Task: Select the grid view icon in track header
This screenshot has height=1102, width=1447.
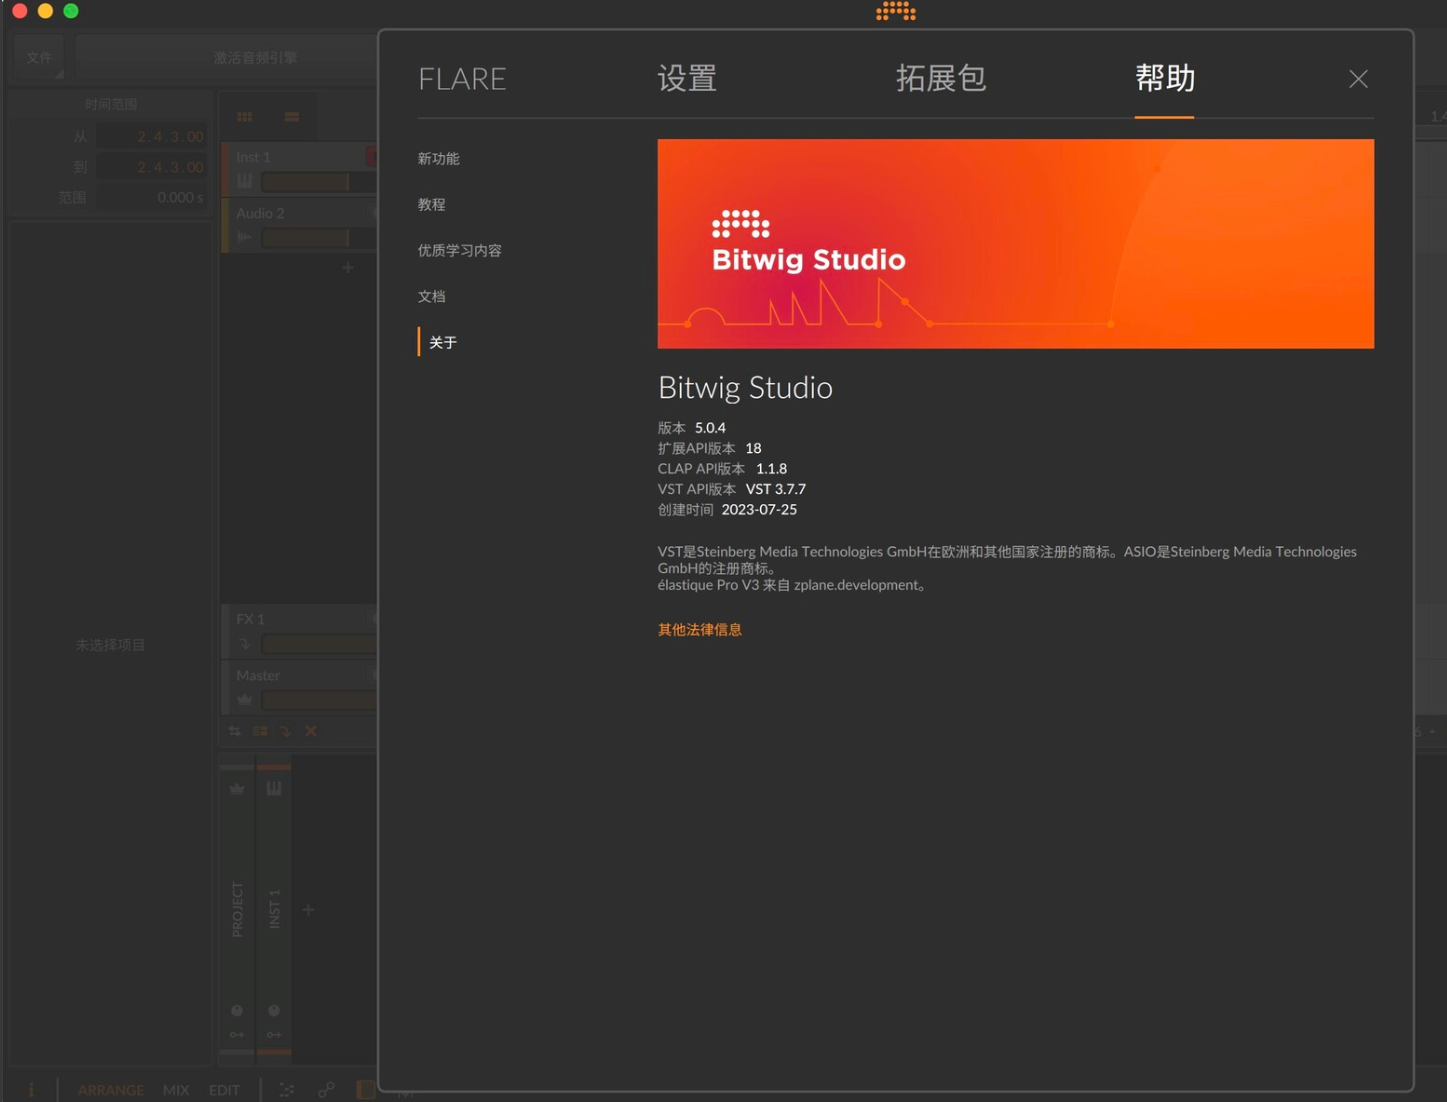Action: pyautogui.click(x=245, y=117)
